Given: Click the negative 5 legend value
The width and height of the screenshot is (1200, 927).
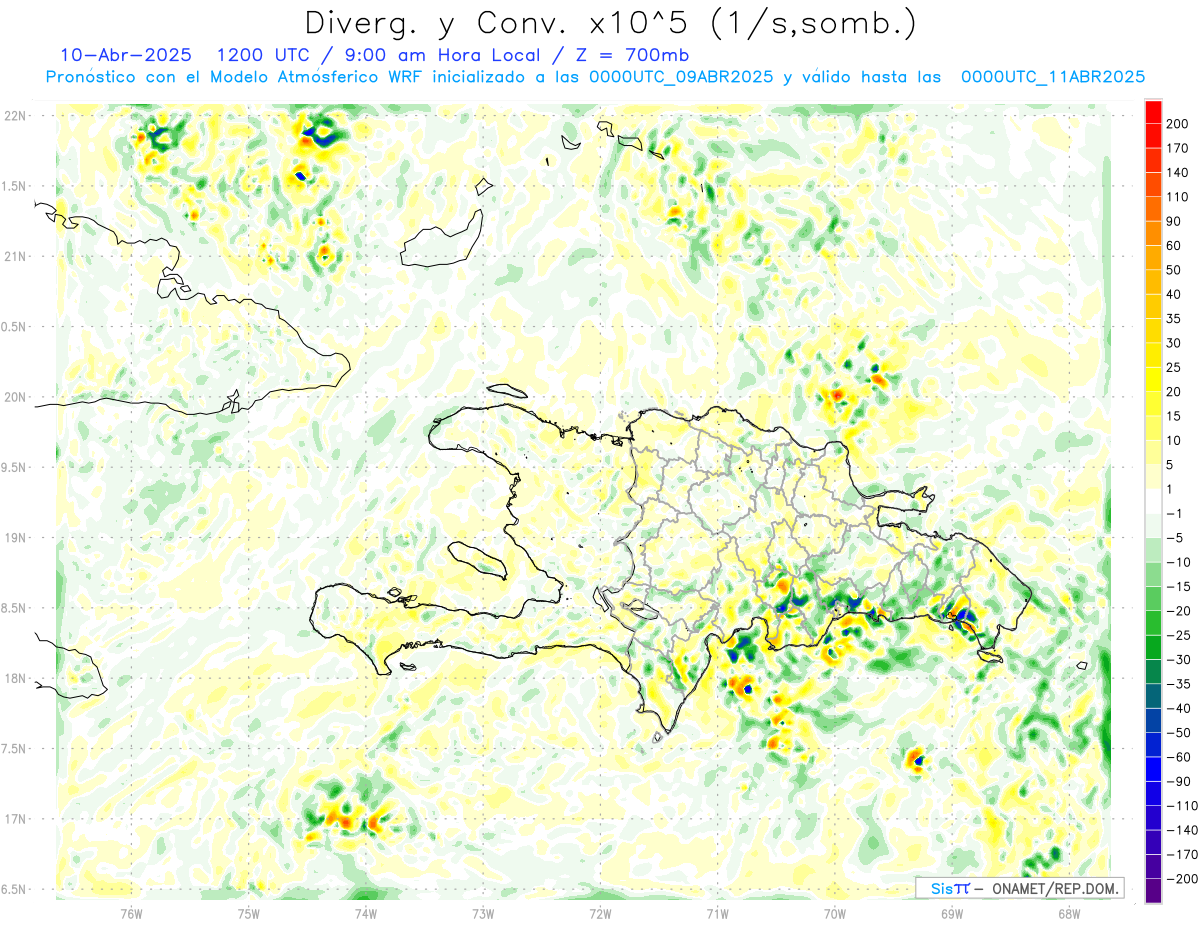Looking at the screenshot, I should (1174, 538).
